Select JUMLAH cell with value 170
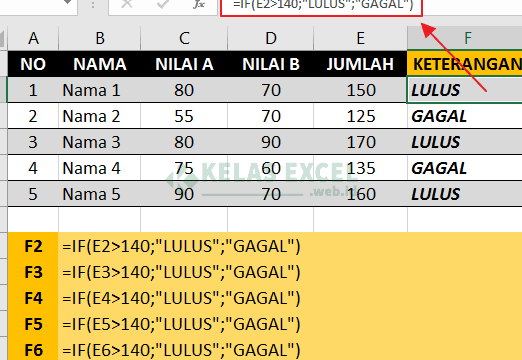The width and height of the screenshot is (522, 360). [x=360, y=142]
